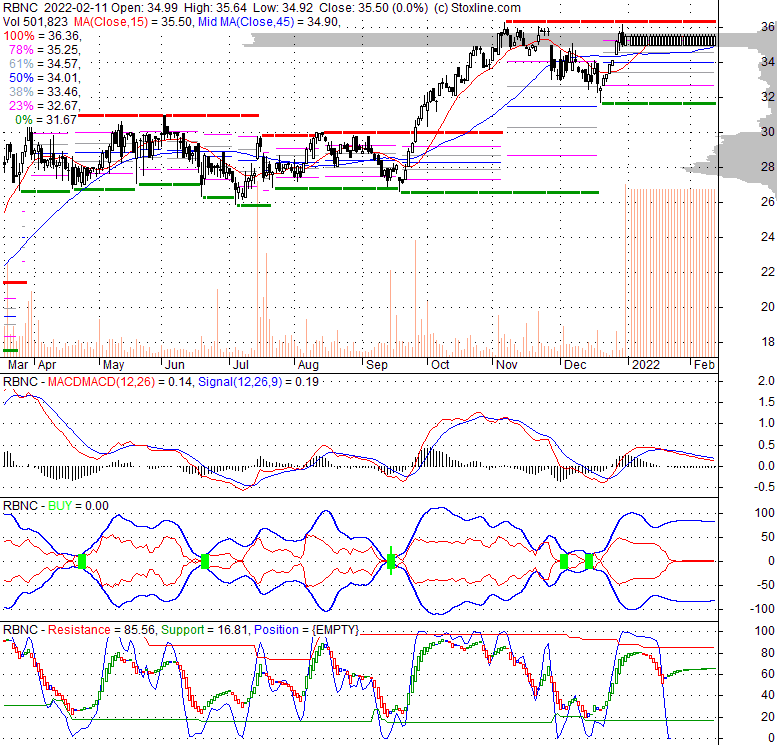Select the 50% = 34.01 Fibonacci level
778x746 pixels.
(x=45, y=78)
